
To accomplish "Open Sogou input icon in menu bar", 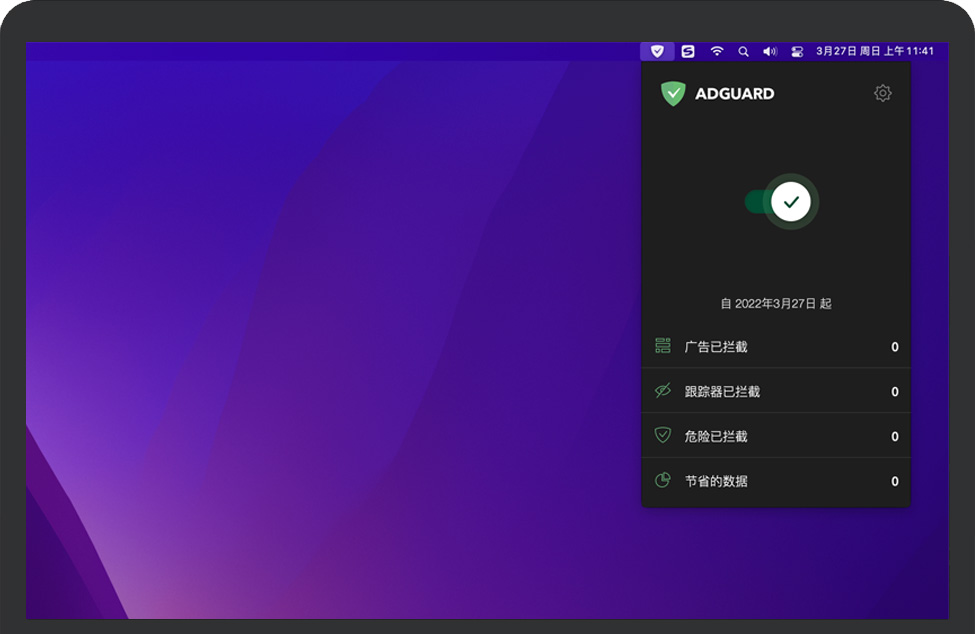I will 688,51.
